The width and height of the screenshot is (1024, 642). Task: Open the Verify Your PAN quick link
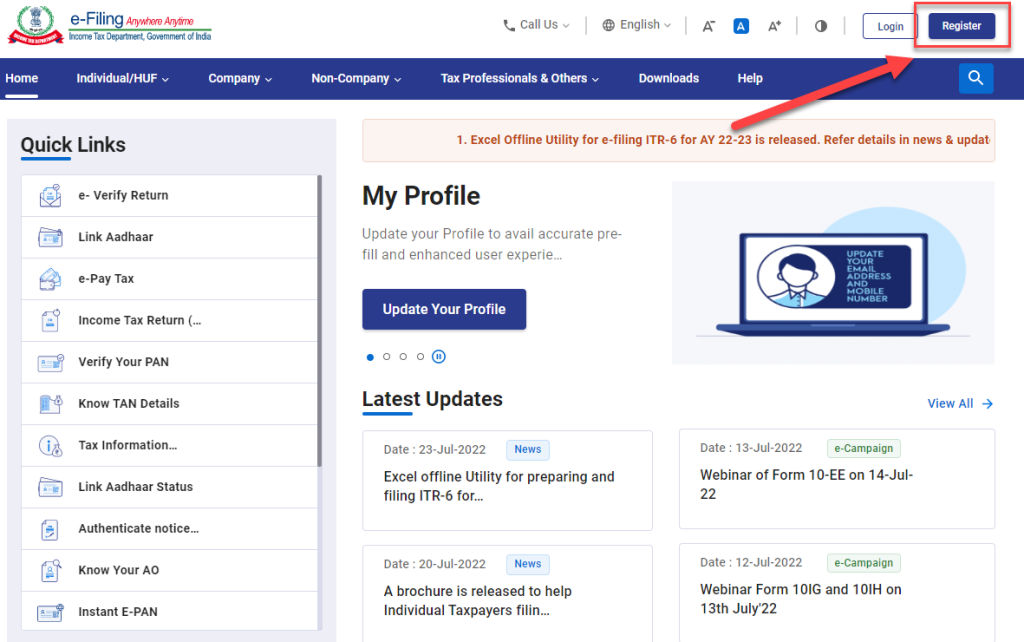[x=169, y=362]
